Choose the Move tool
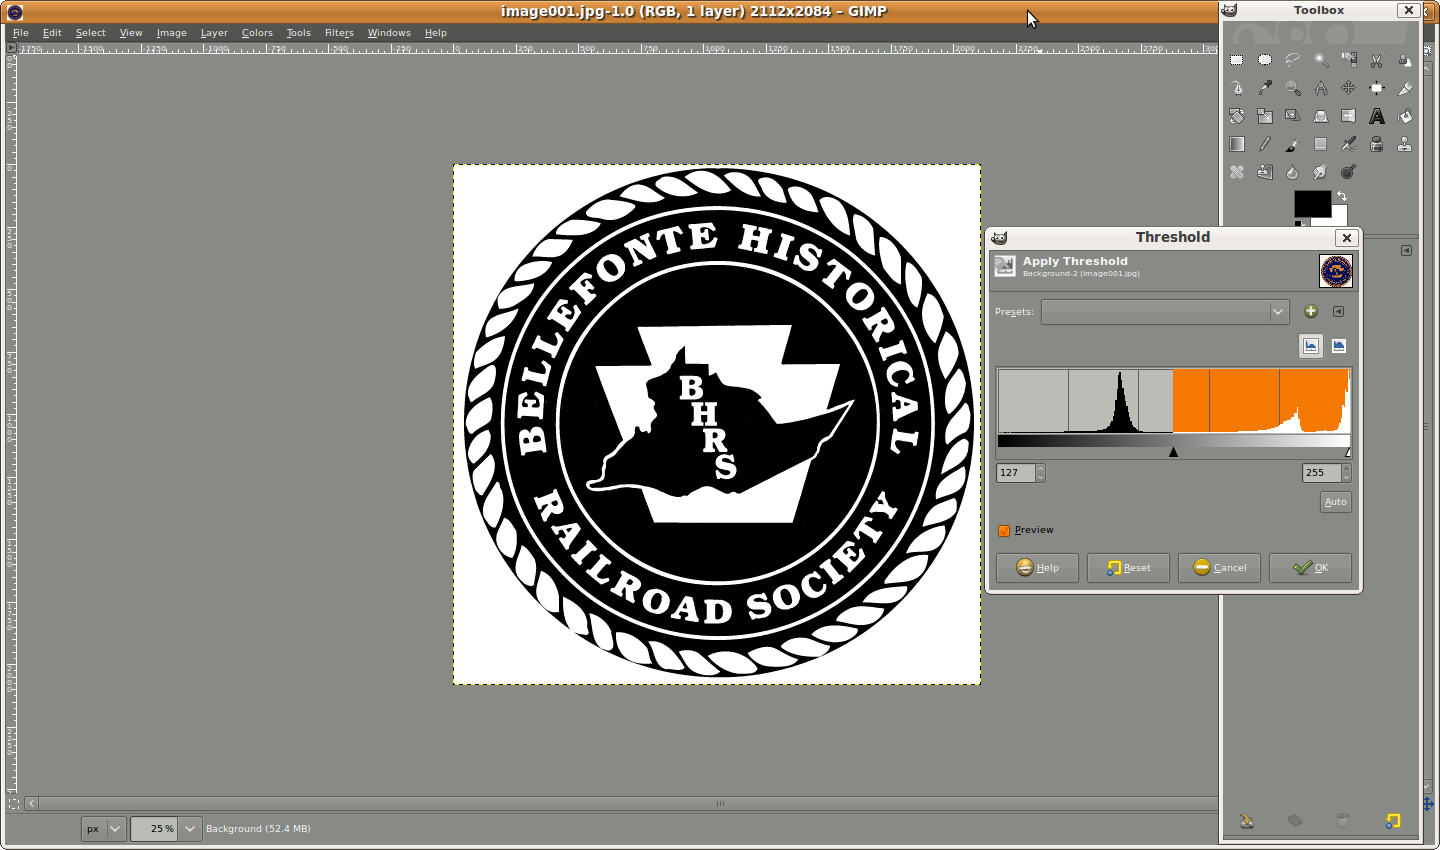Image resolution: width=1440 pixels, height=850 pixels. click(x=1349, y=88)
